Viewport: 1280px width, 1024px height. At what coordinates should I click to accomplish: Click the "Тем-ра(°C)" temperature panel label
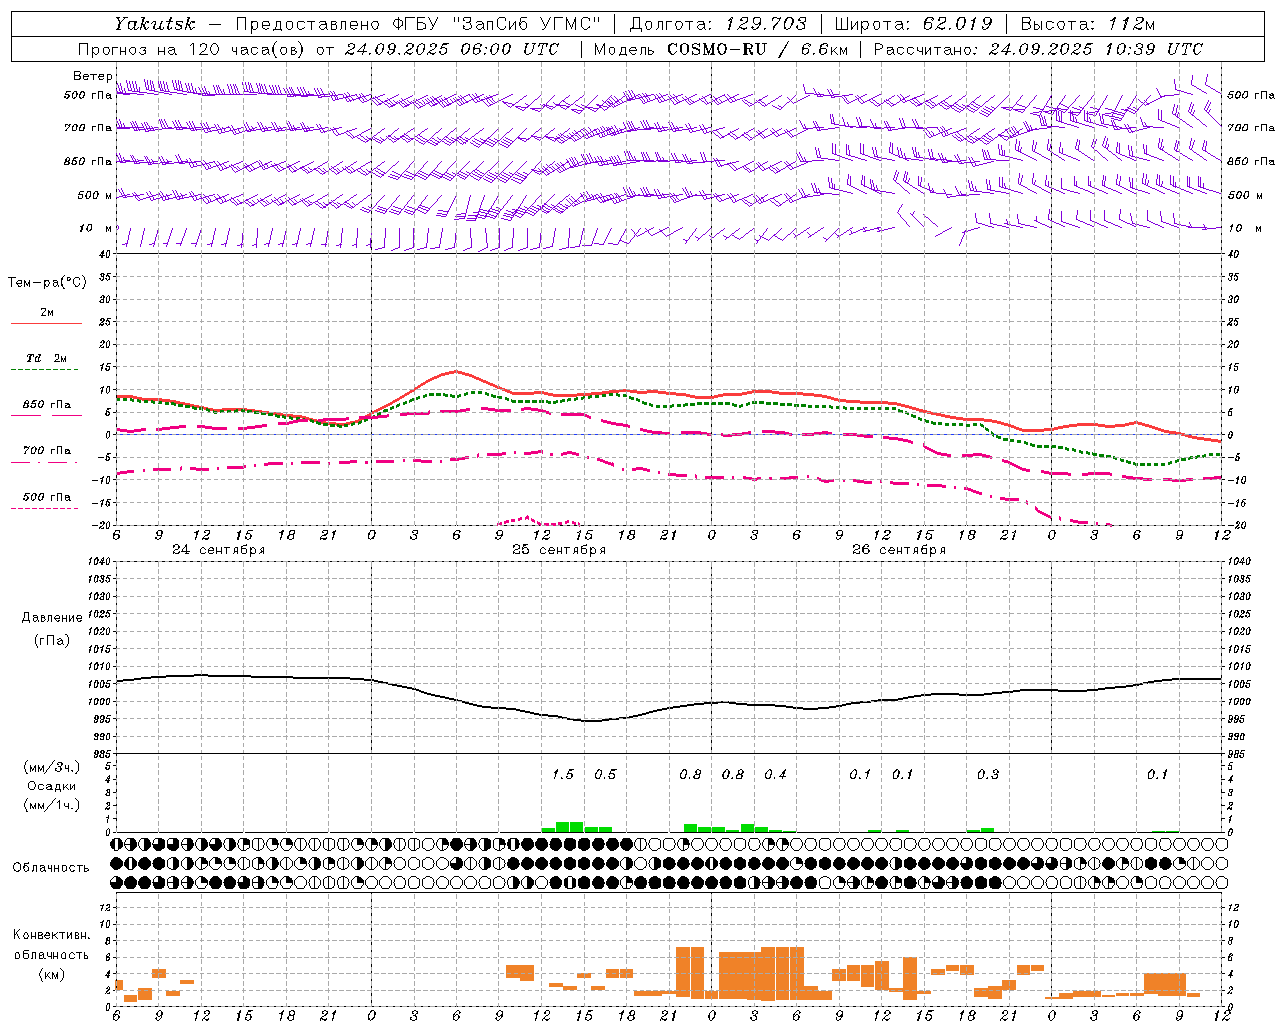coord(47,283)
